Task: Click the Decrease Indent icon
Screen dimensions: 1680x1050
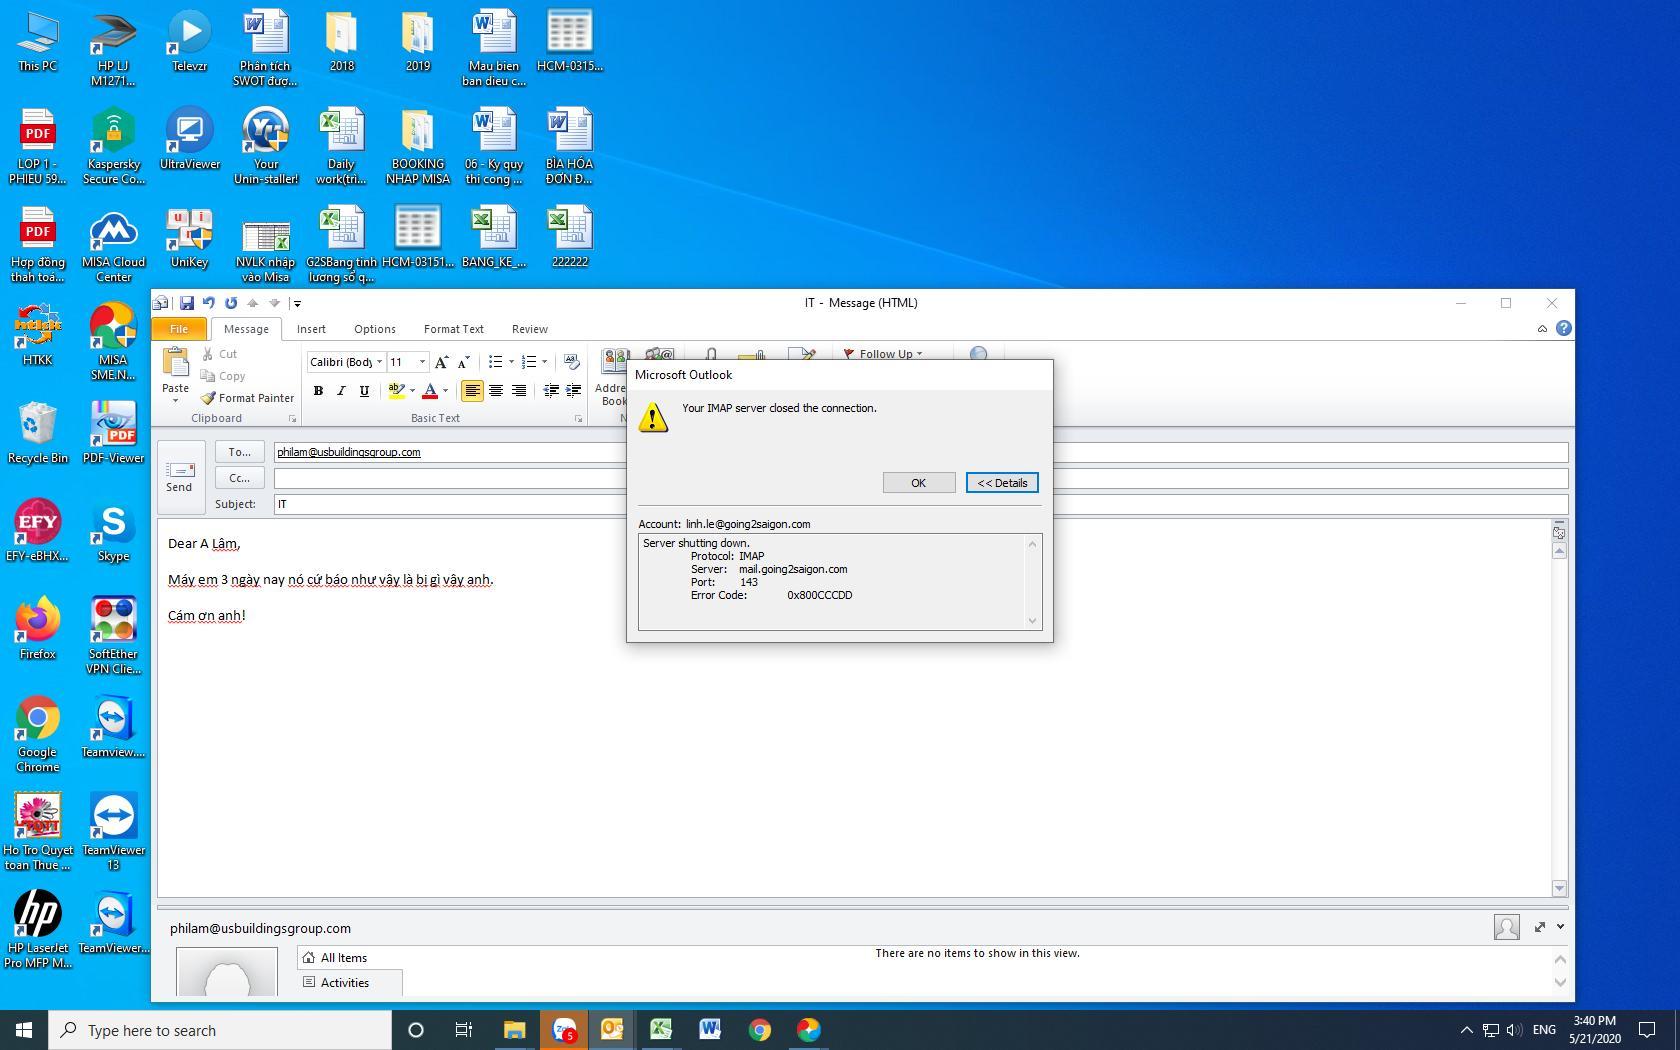Action: [x=551, y=391]
